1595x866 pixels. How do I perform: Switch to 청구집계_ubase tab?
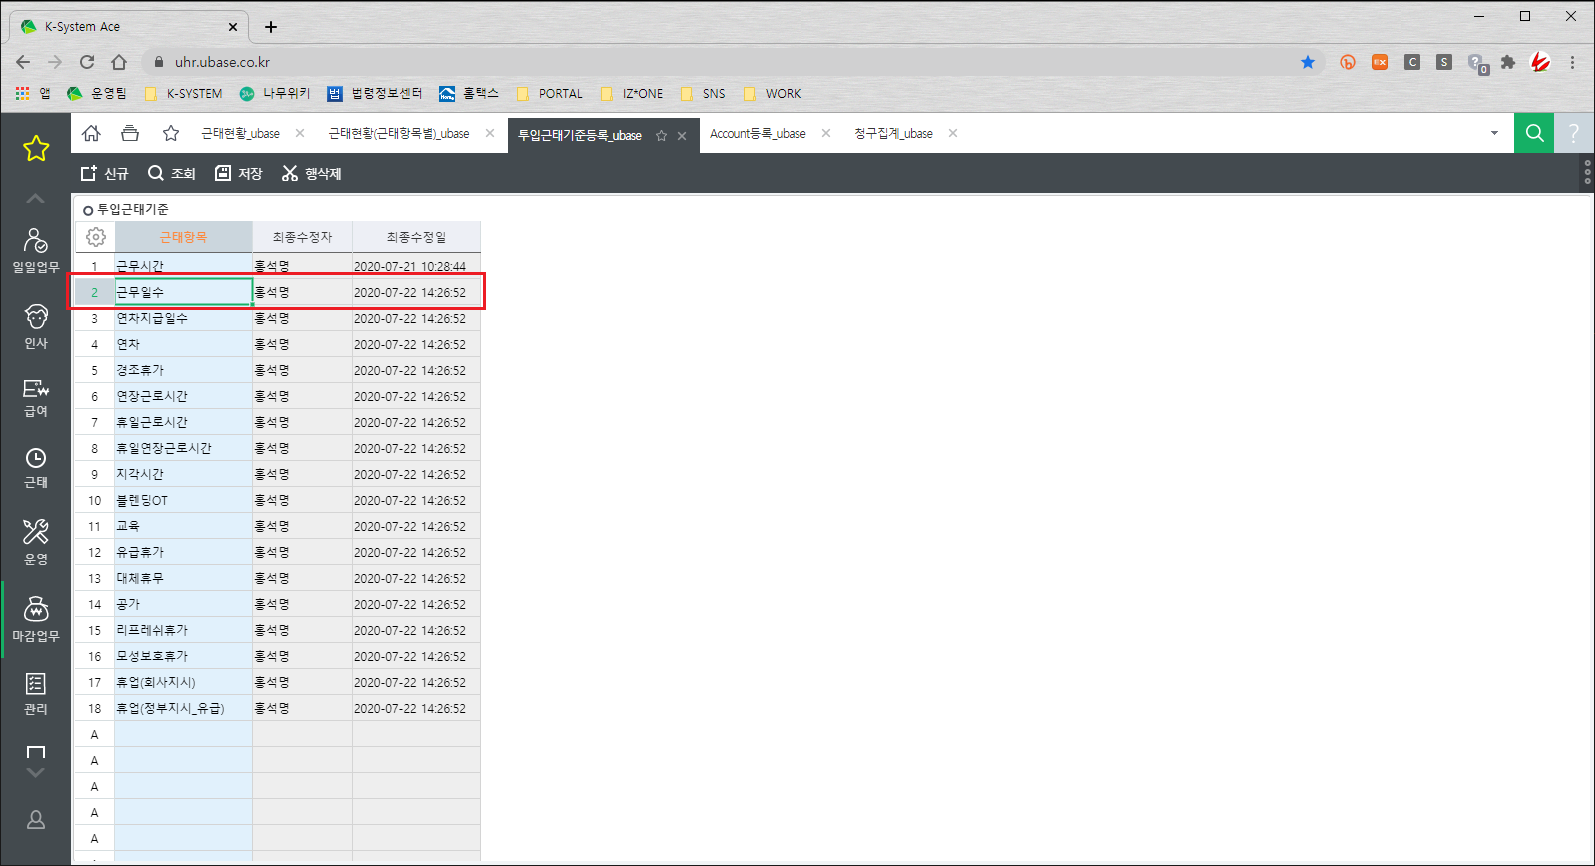[x=893, y=133]
